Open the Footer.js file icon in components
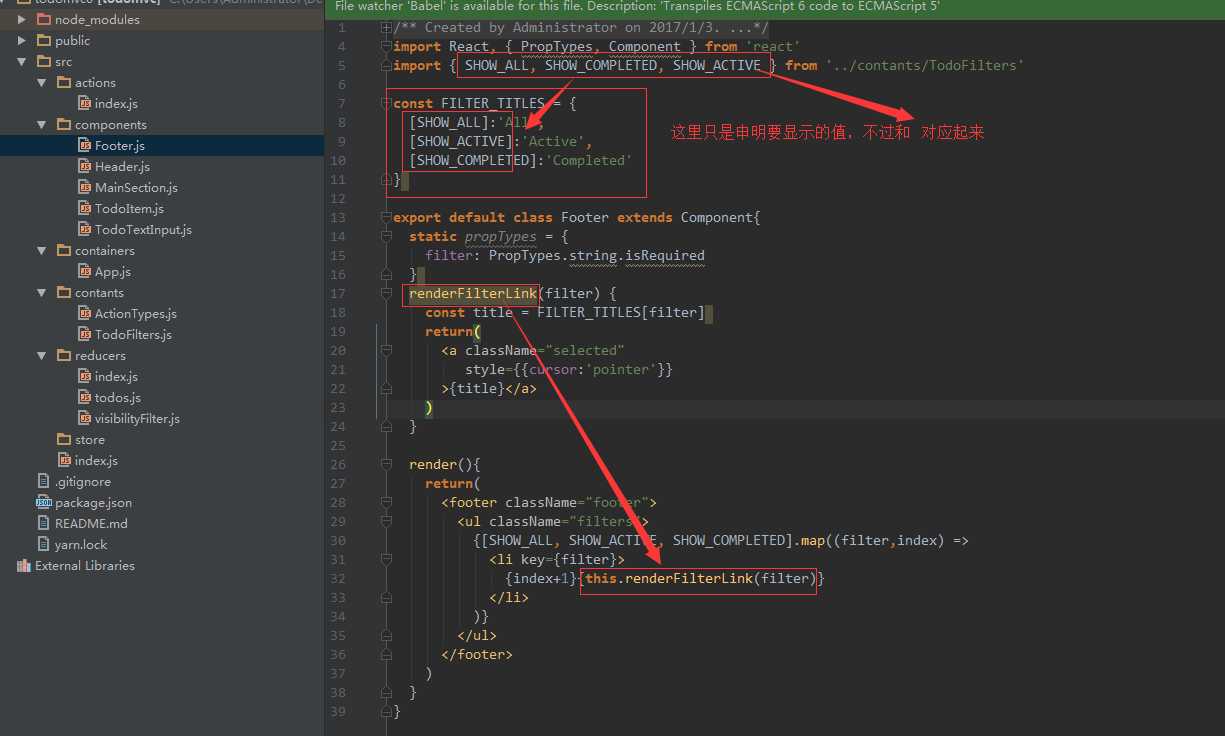The height and width of the screenshot is (736, 1225). pos(85,145)
